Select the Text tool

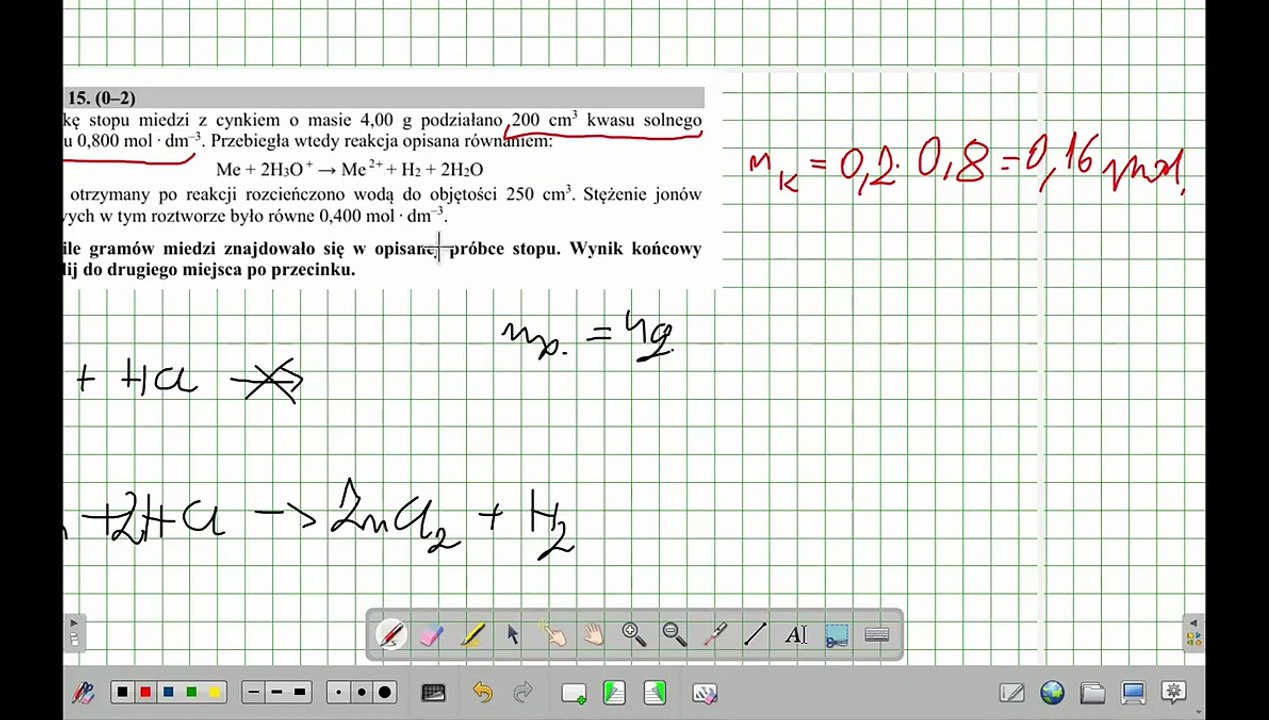tap(796, 634)
